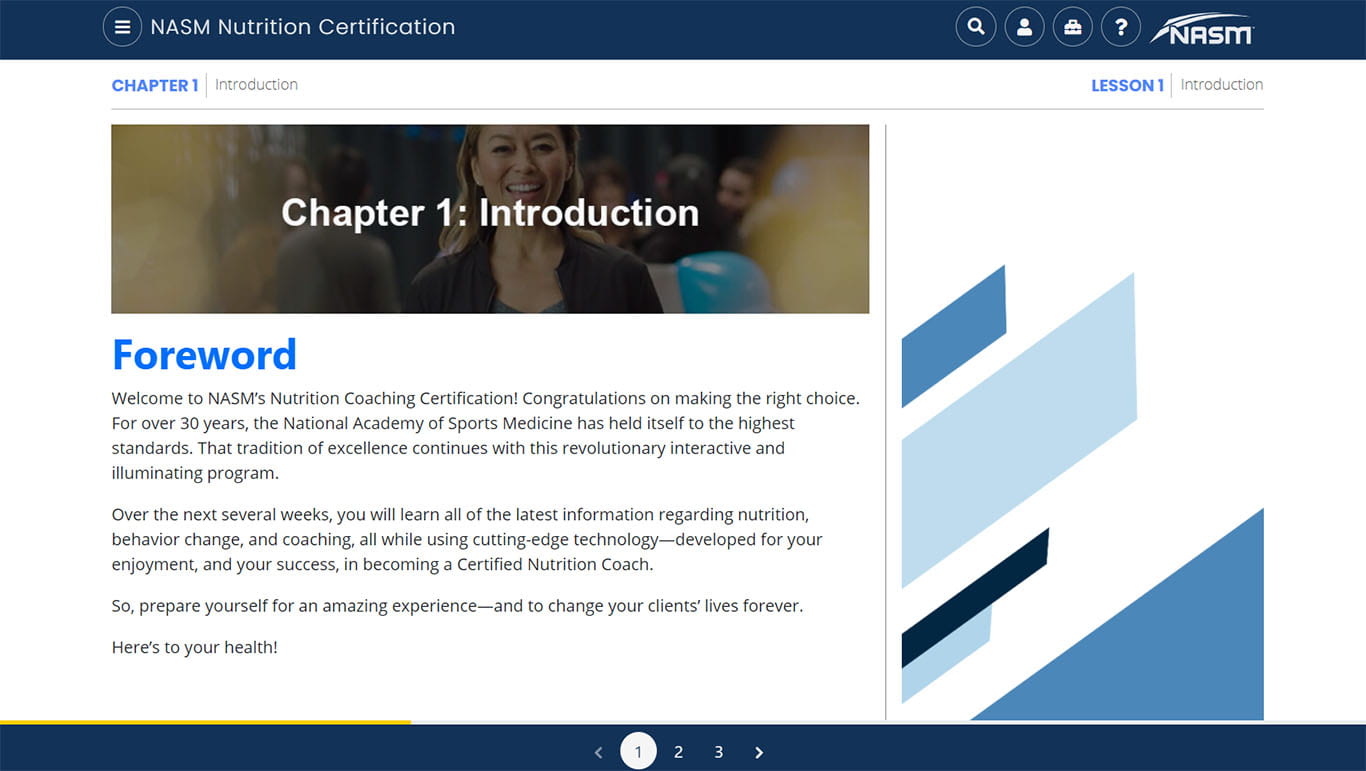Screen dimensions: 1366x771
Task: Select page 1 in pagination
Action: pyautogui.click(x=638, y=751)
